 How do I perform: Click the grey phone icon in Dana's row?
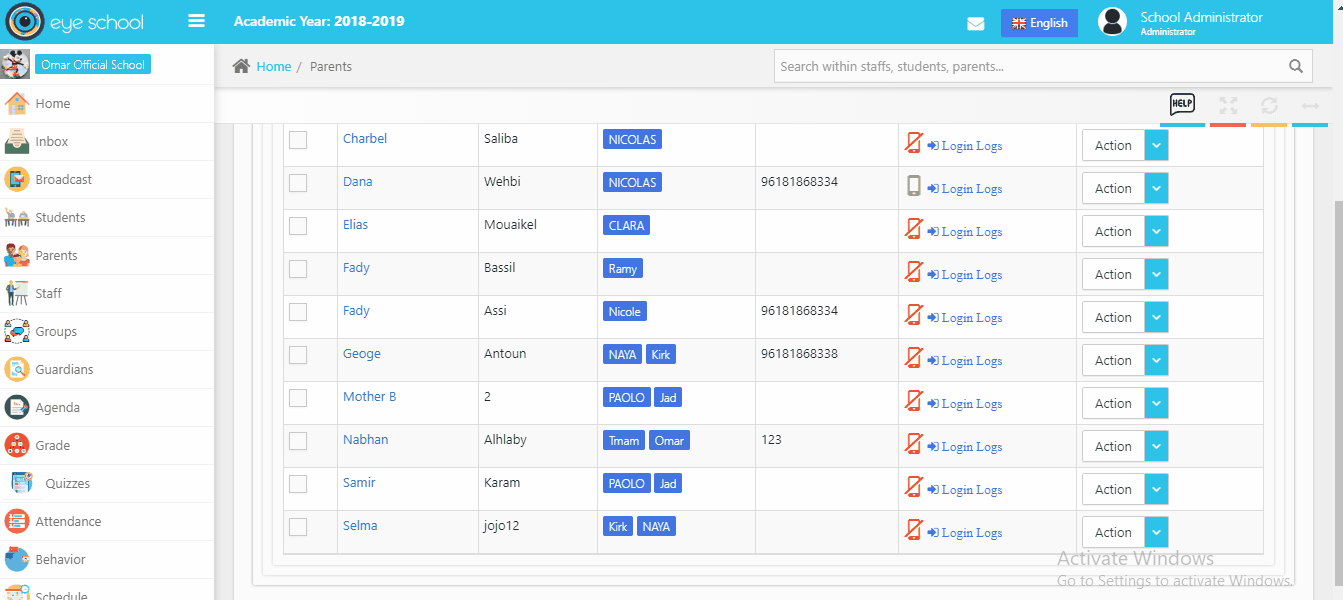point(913,186)
